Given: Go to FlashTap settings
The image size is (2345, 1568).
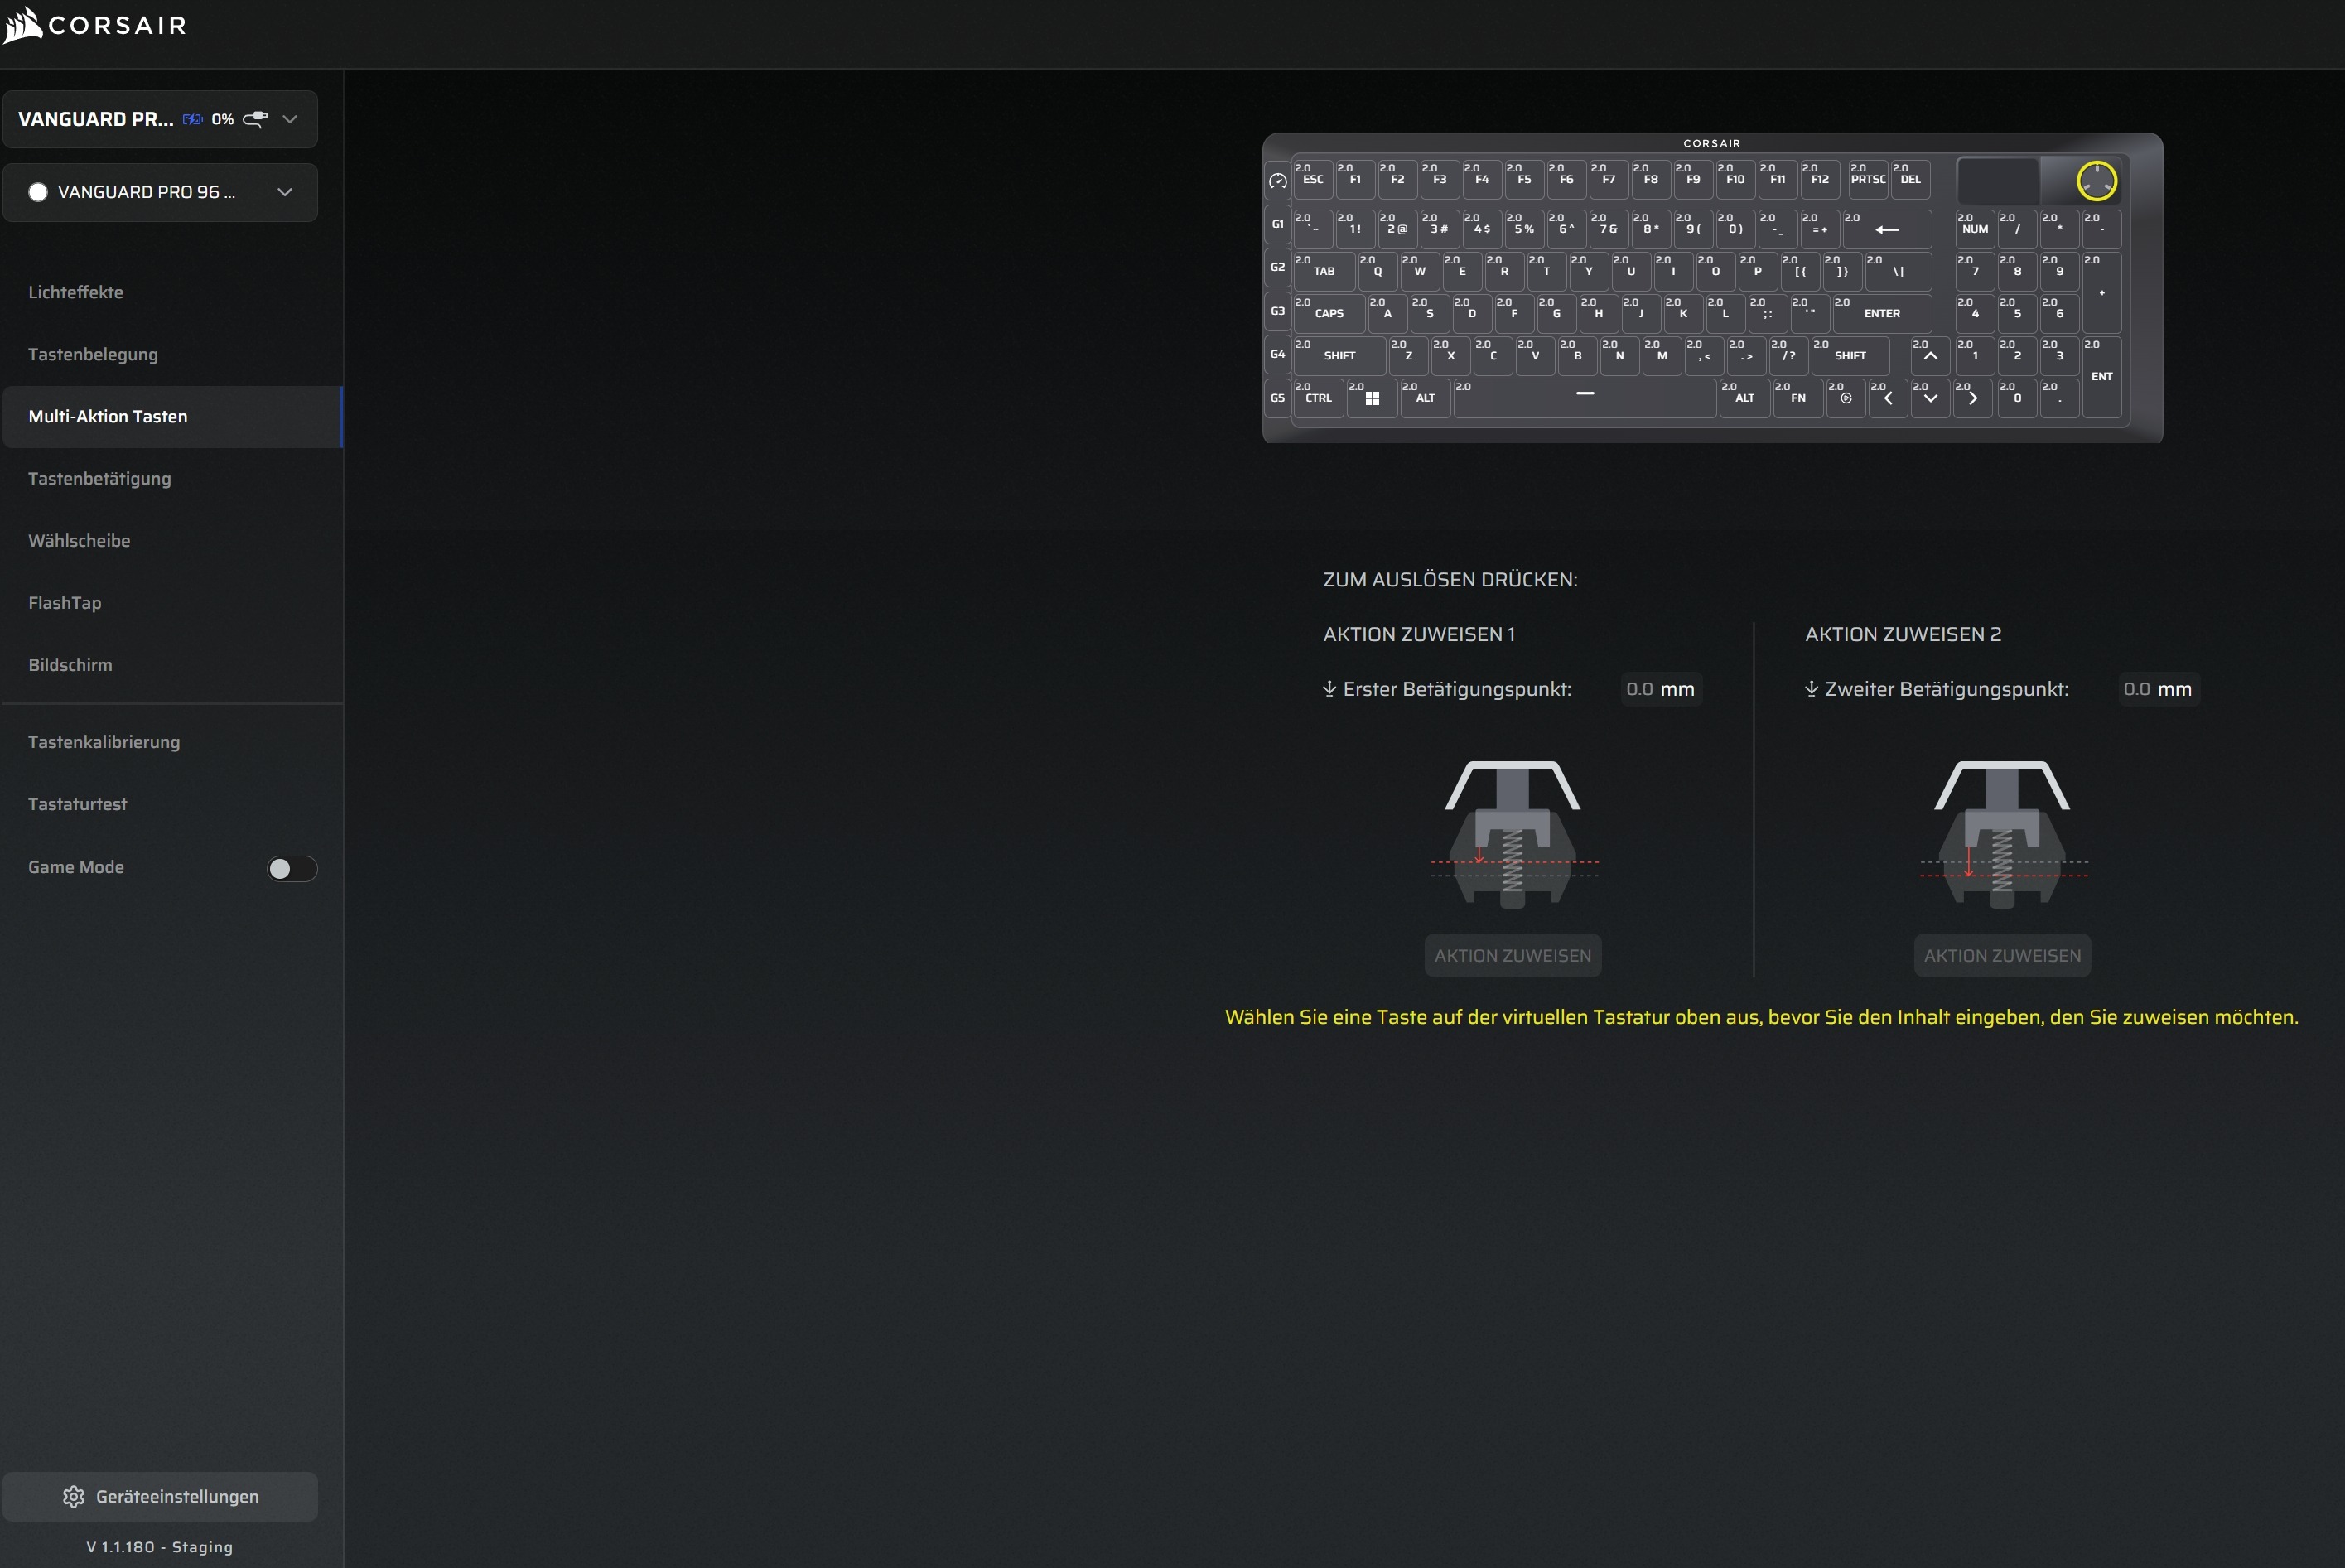Looking at the screenshot, I should tap(65, 602).
